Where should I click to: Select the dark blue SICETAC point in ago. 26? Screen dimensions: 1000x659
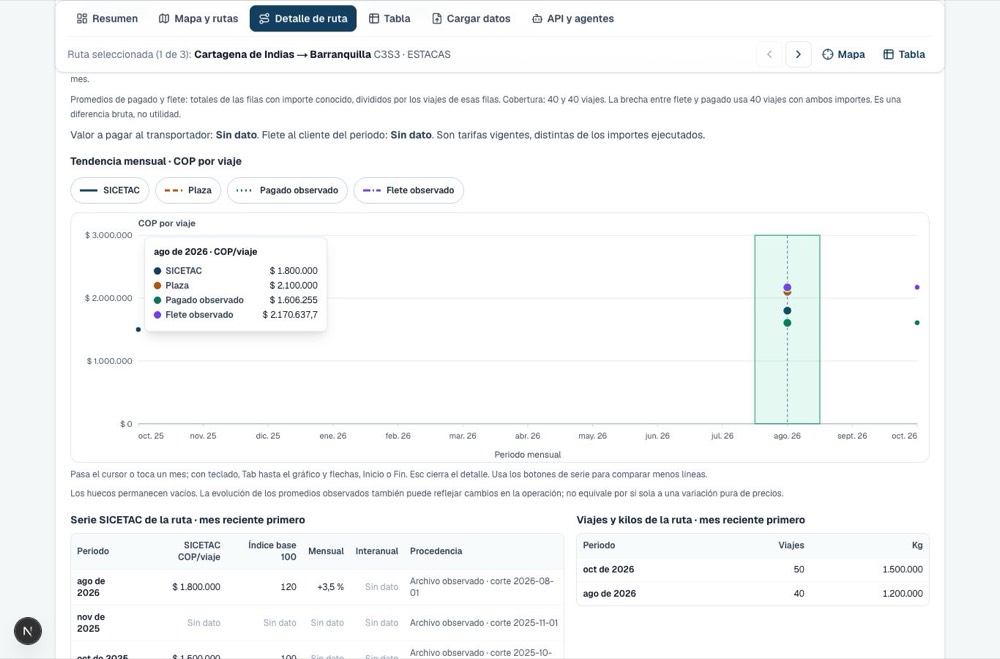point(787,311)
